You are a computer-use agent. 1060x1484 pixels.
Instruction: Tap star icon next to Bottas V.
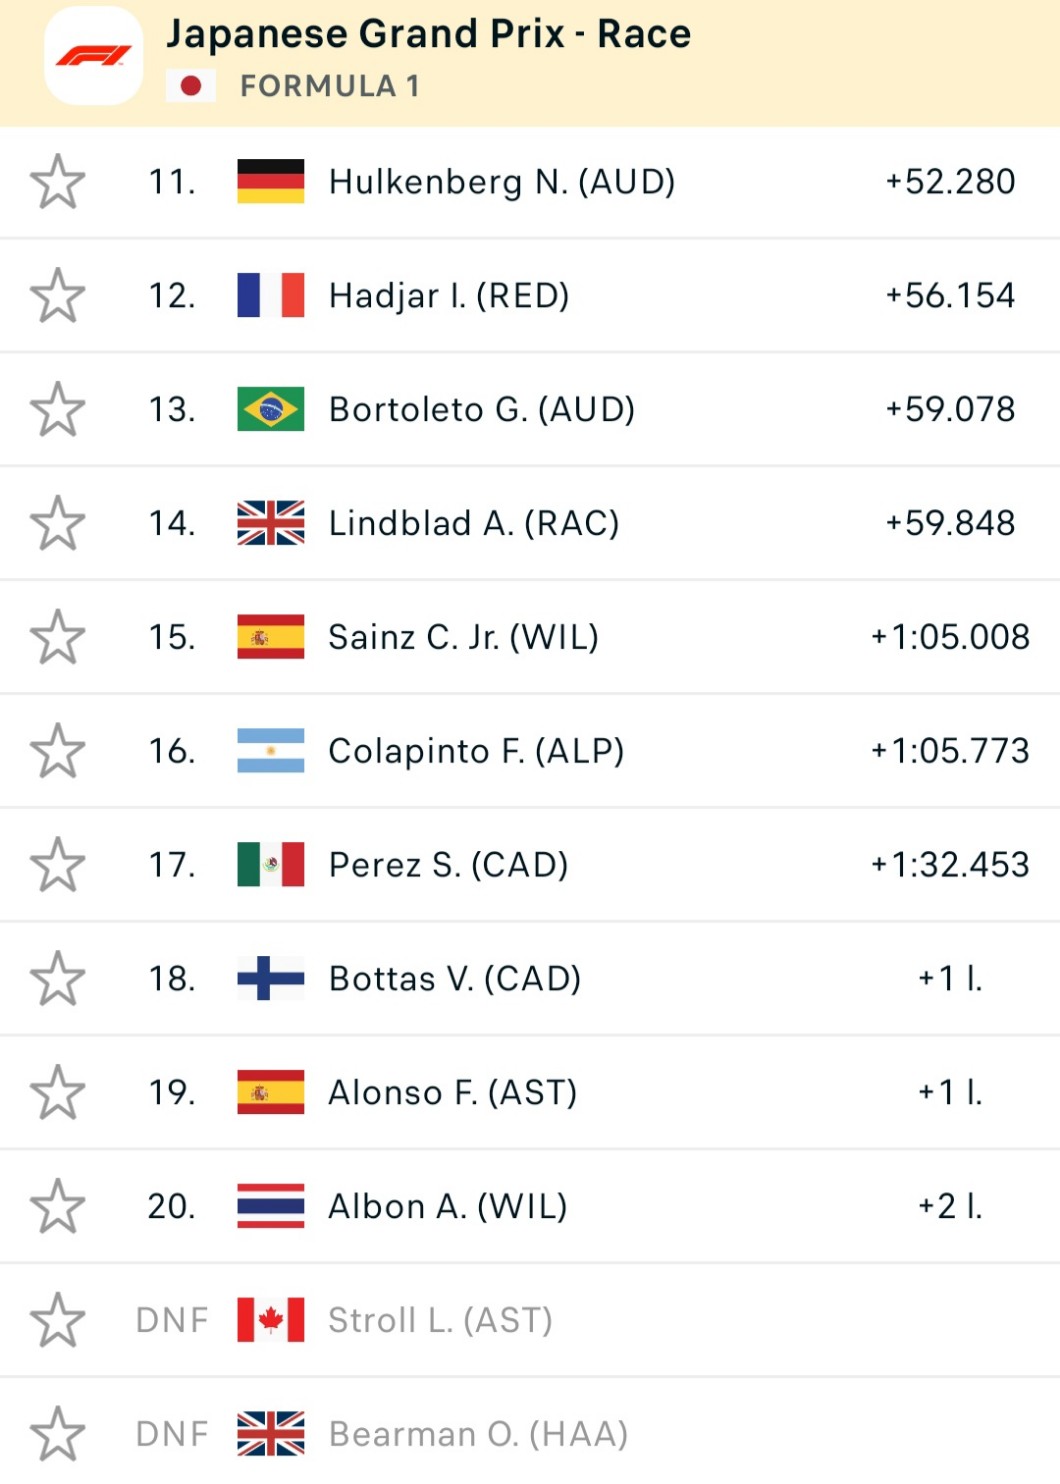click(57, 979)
